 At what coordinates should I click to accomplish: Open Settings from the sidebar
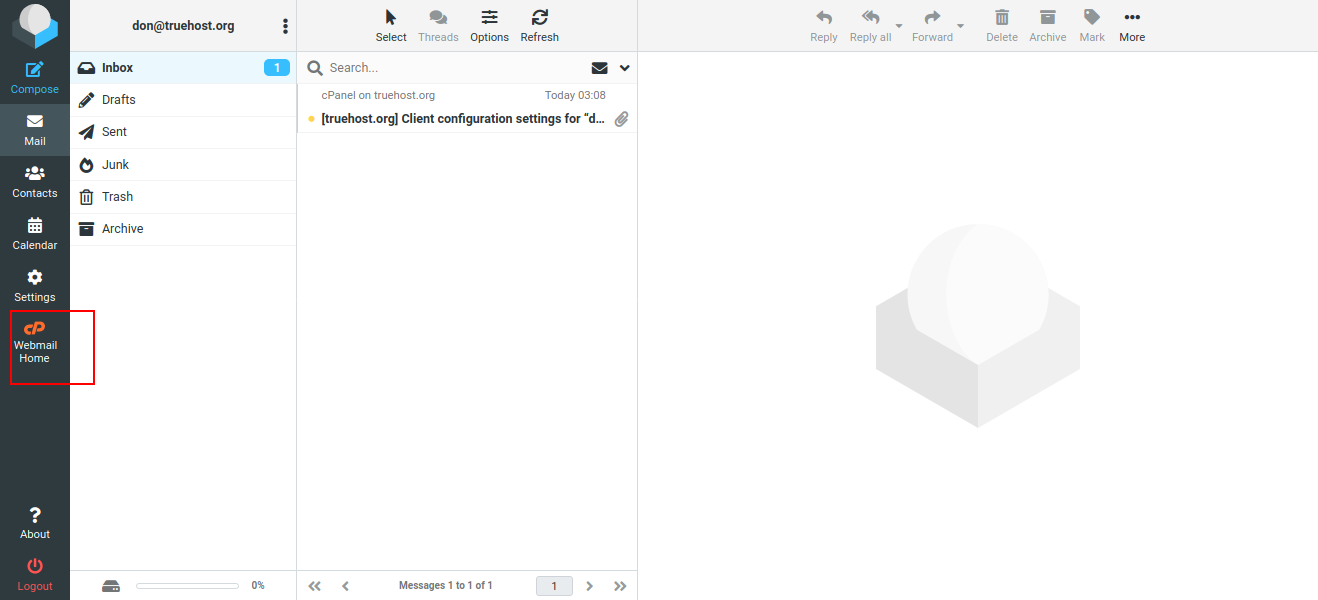click(x=35, y=286)
